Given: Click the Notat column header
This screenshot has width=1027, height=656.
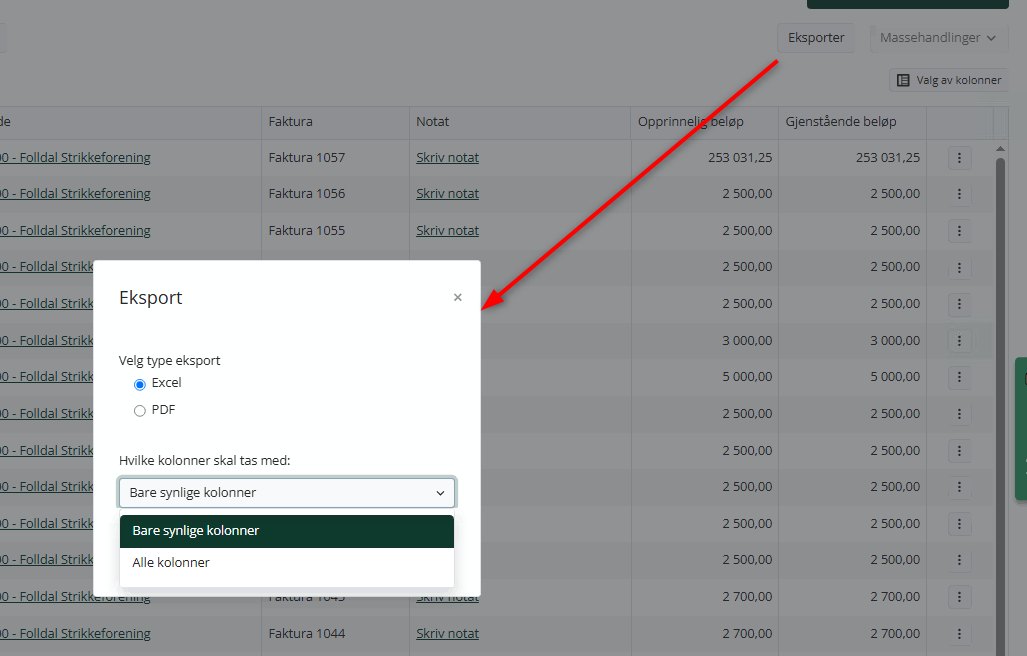Looking at the screenshot, I should tap(520, 122).
